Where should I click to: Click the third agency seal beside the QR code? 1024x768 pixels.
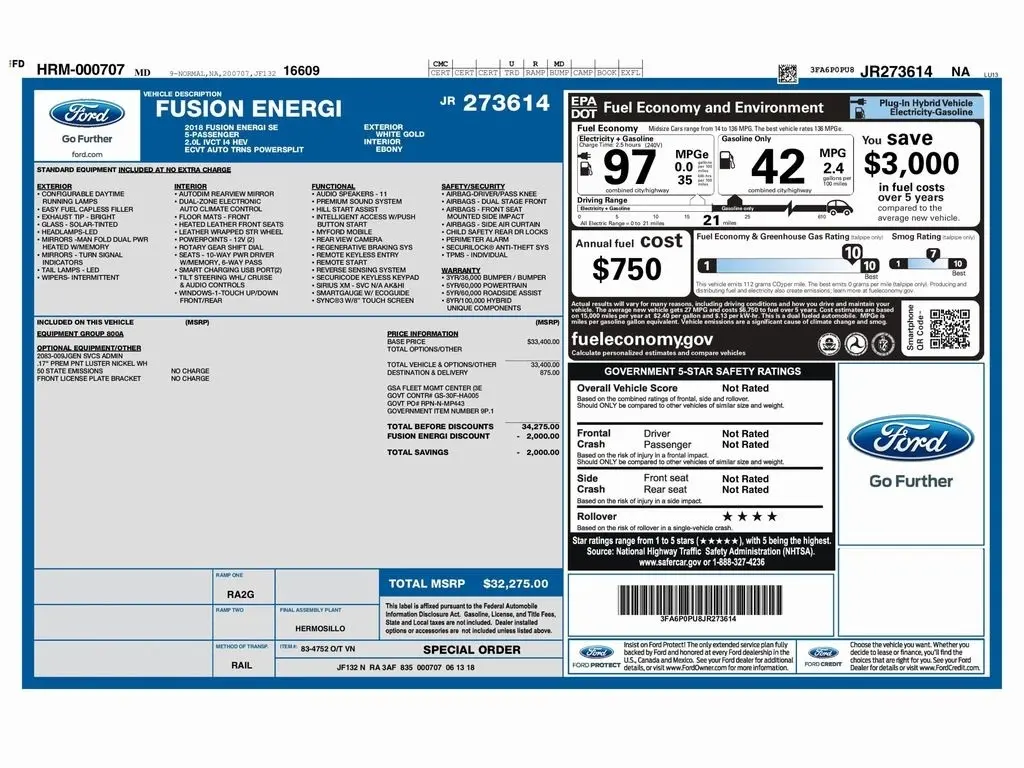[x=883, y=344]
